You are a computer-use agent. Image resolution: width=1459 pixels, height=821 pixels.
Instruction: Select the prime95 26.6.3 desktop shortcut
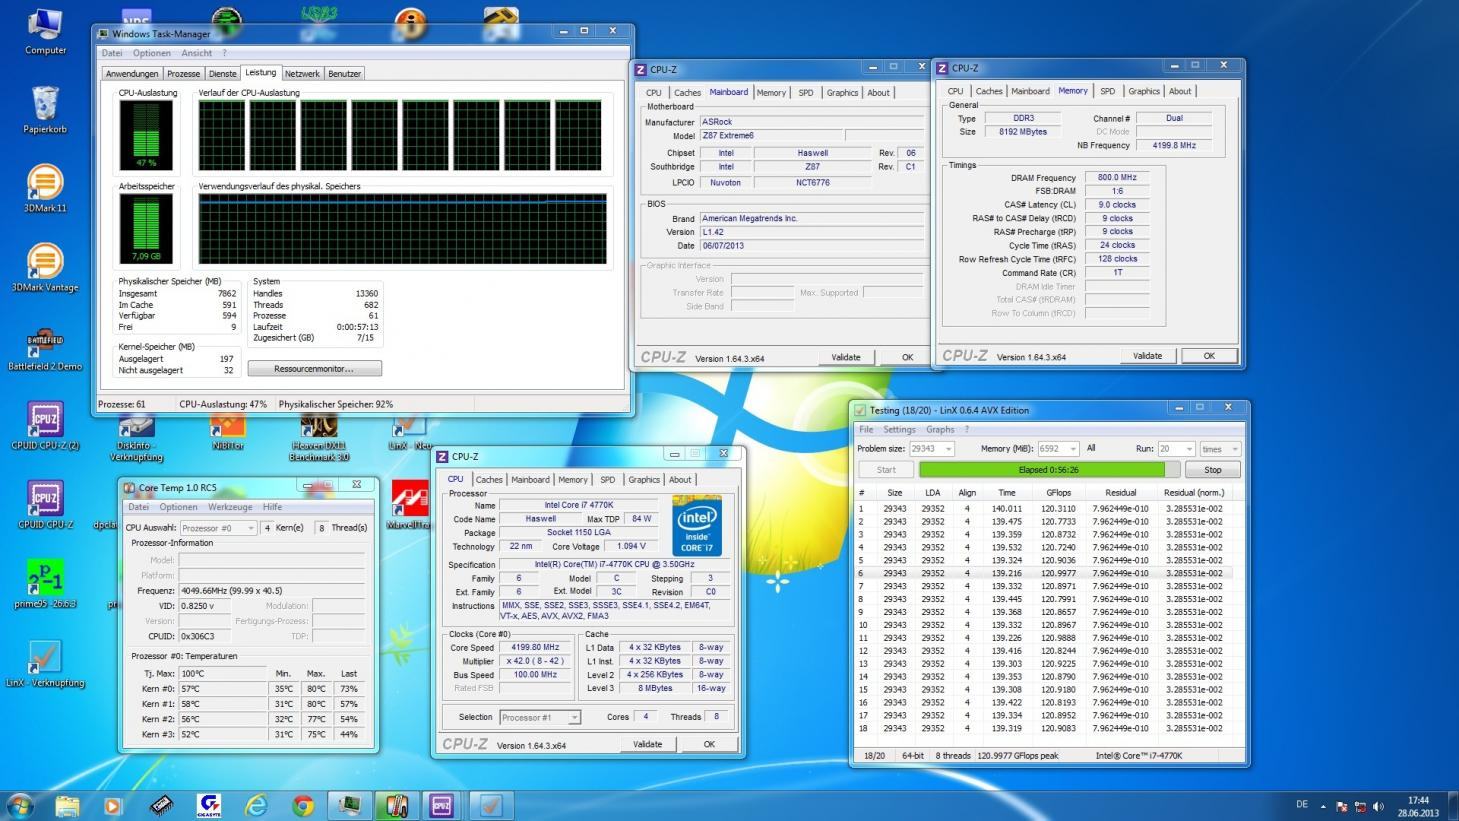coord(45,584)
